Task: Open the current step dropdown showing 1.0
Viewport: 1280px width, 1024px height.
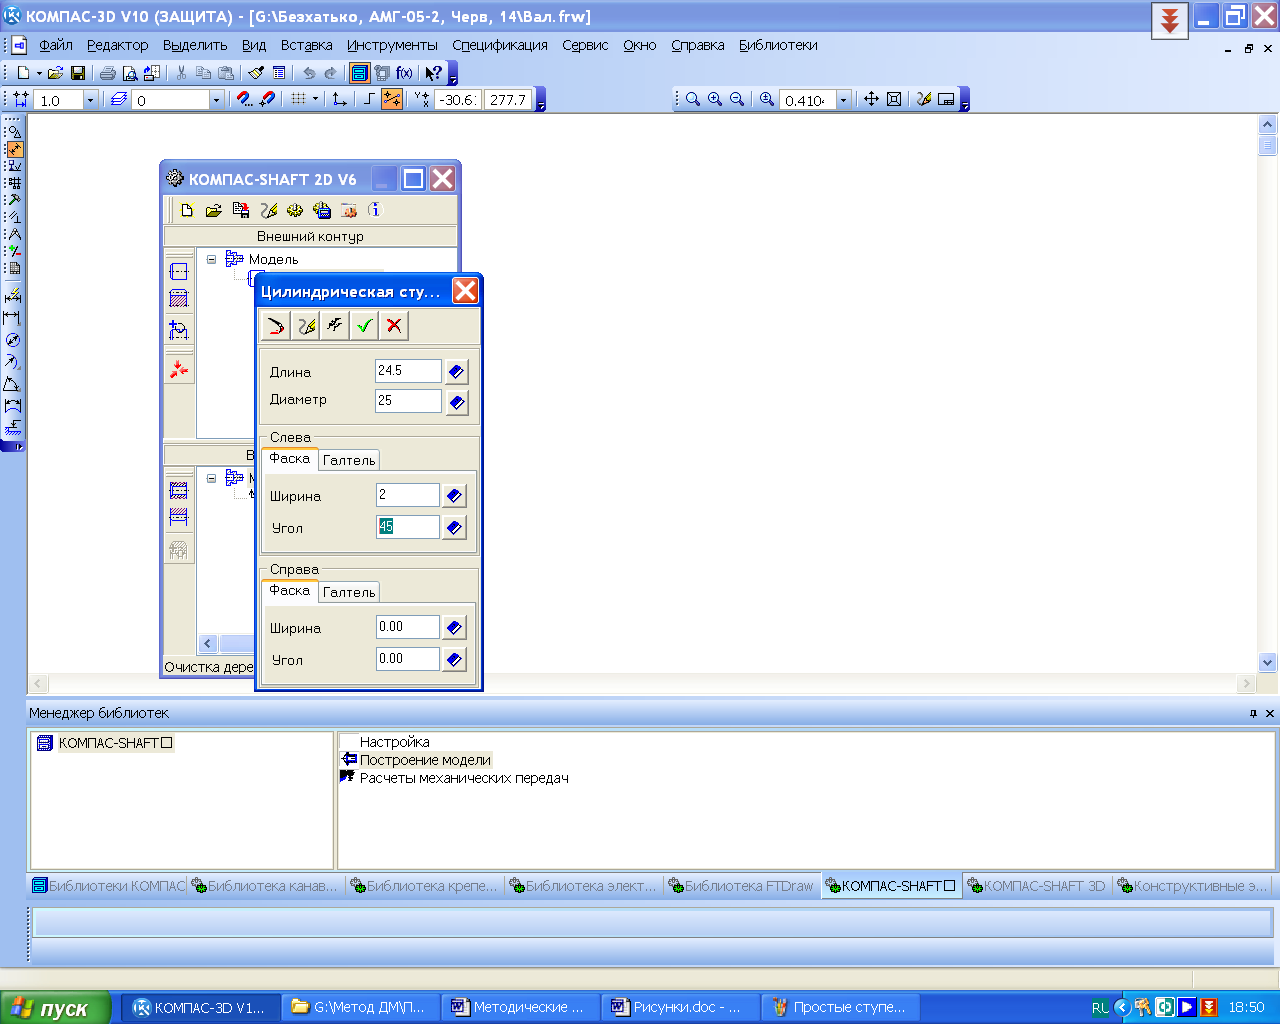Action: click(x=90, y=100)
